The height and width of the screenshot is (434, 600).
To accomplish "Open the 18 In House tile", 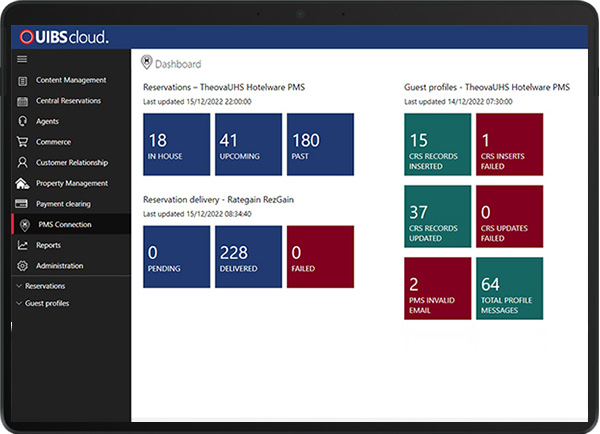I will (x=176, y=144).
